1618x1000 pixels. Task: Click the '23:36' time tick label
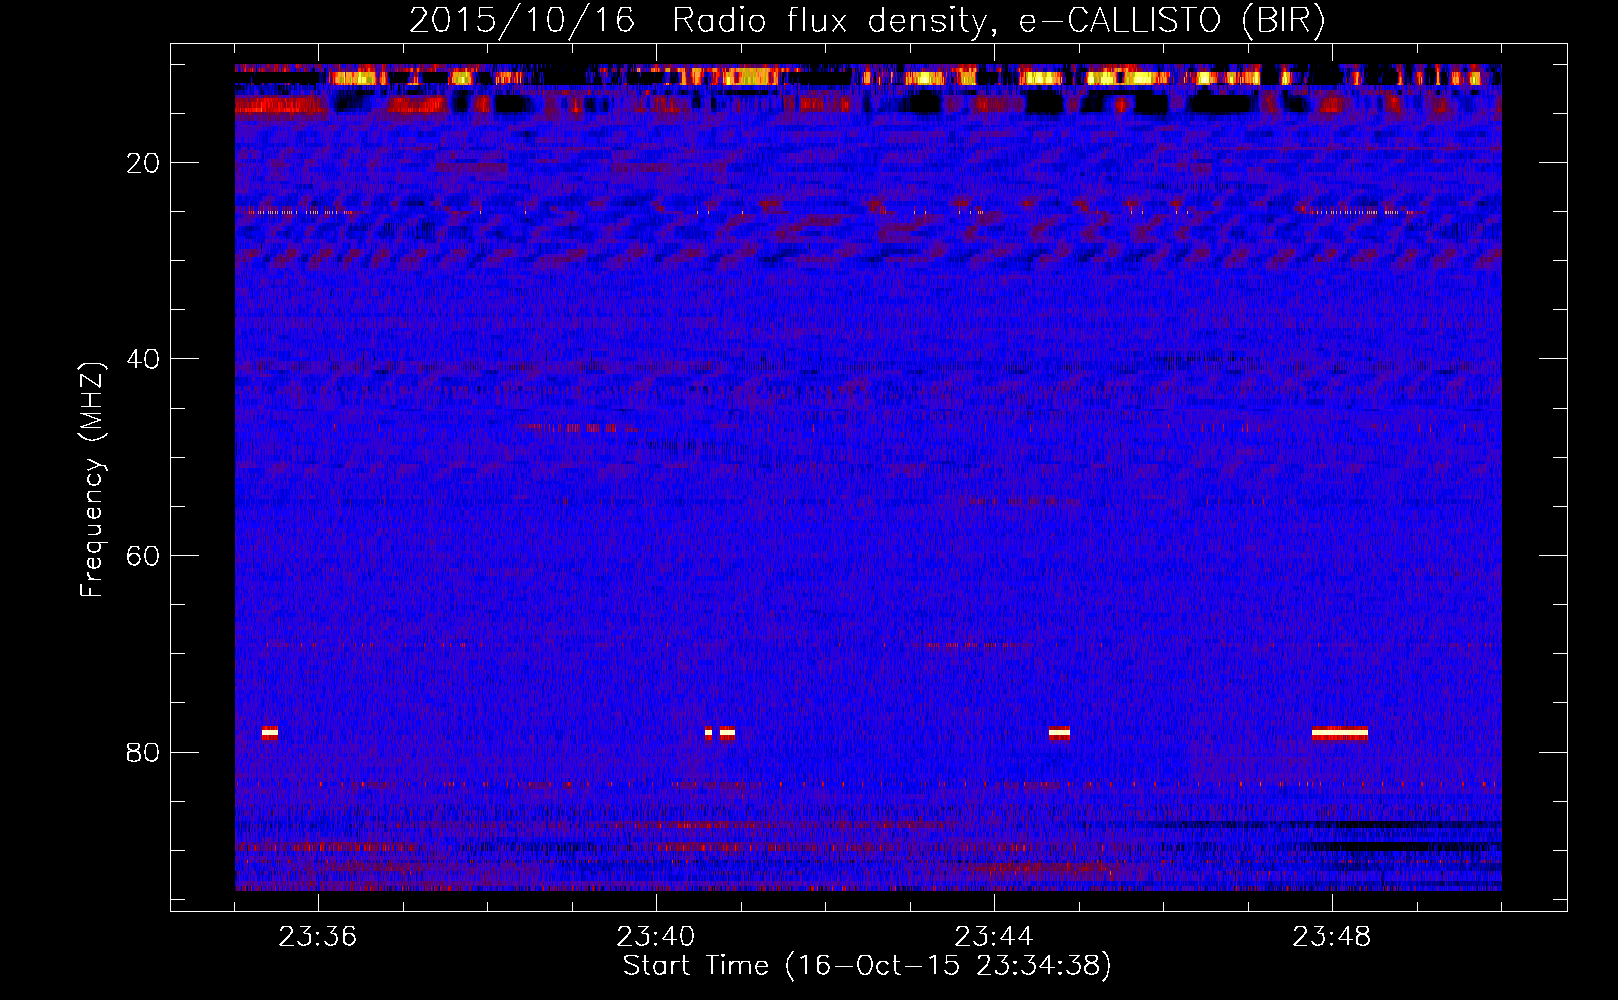tap(318, 937)
